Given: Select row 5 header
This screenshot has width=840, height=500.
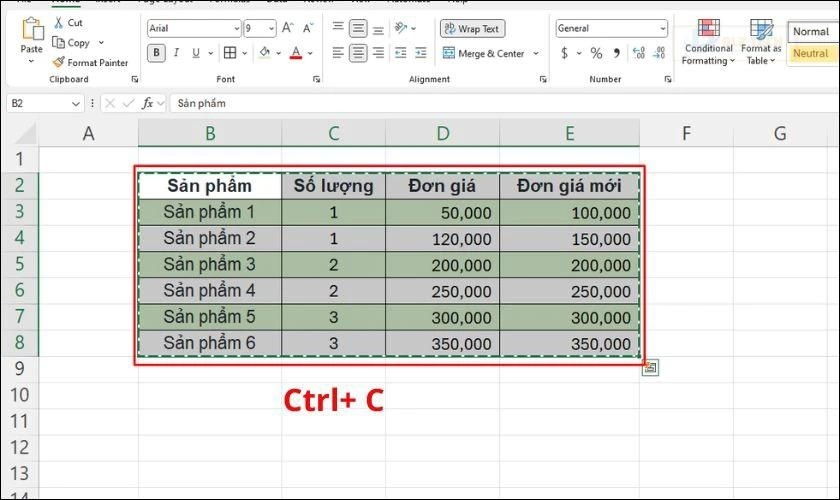Looking at the screenshot, I should [20, 264].
